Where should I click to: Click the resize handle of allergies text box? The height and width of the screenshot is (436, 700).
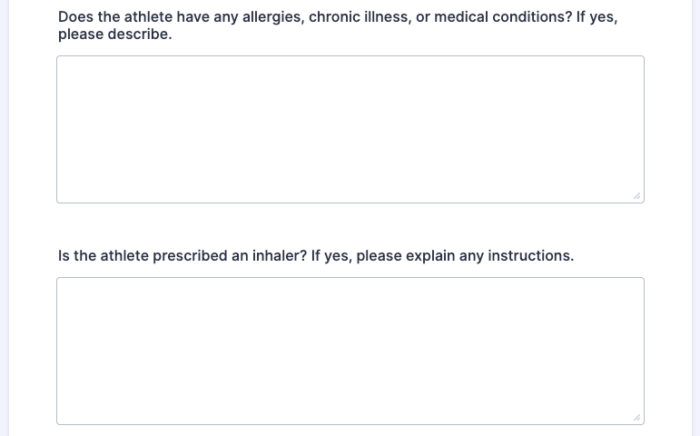[x=637, y=196]
